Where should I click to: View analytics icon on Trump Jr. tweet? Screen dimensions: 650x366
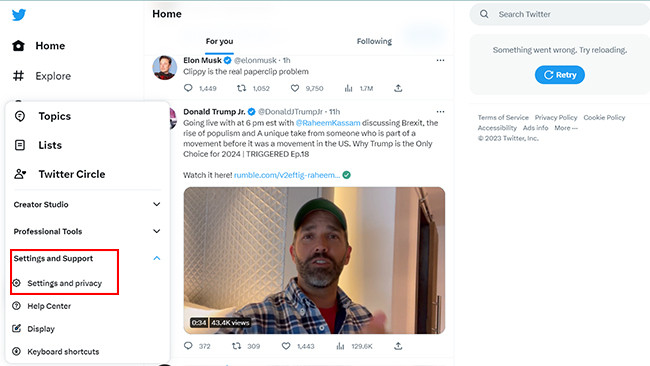click(340, 346)
